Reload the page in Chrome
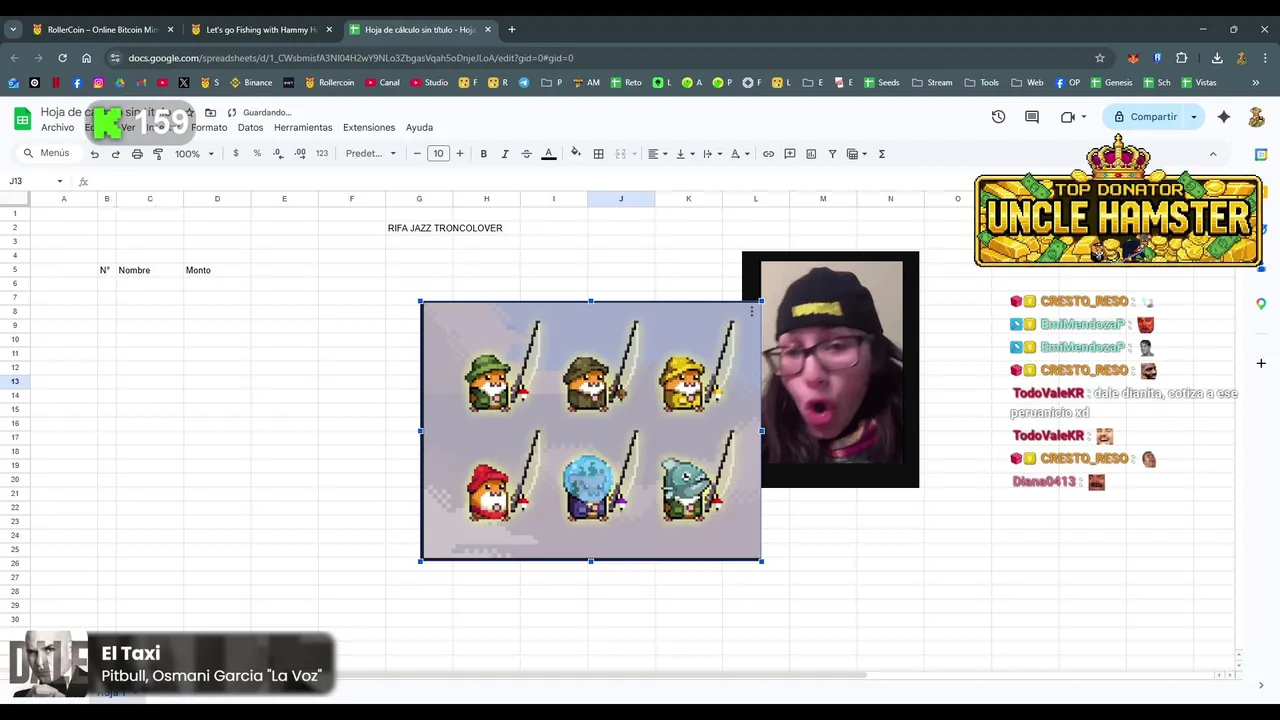The image size is (1280, 720). [x=62, y=58]
